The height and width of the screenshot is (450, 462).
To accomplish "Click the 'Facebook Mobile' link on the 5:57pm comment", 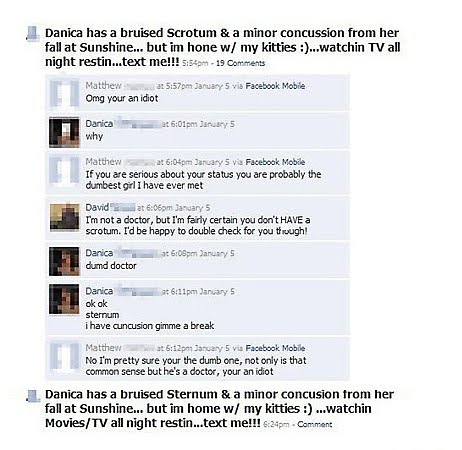I will 275,86.
